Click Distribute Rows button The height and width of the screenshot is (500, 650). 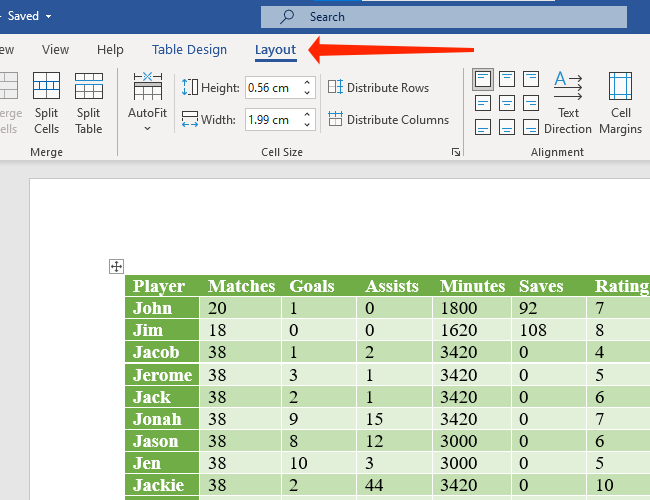pyautogui.click(x=378, y=88)
